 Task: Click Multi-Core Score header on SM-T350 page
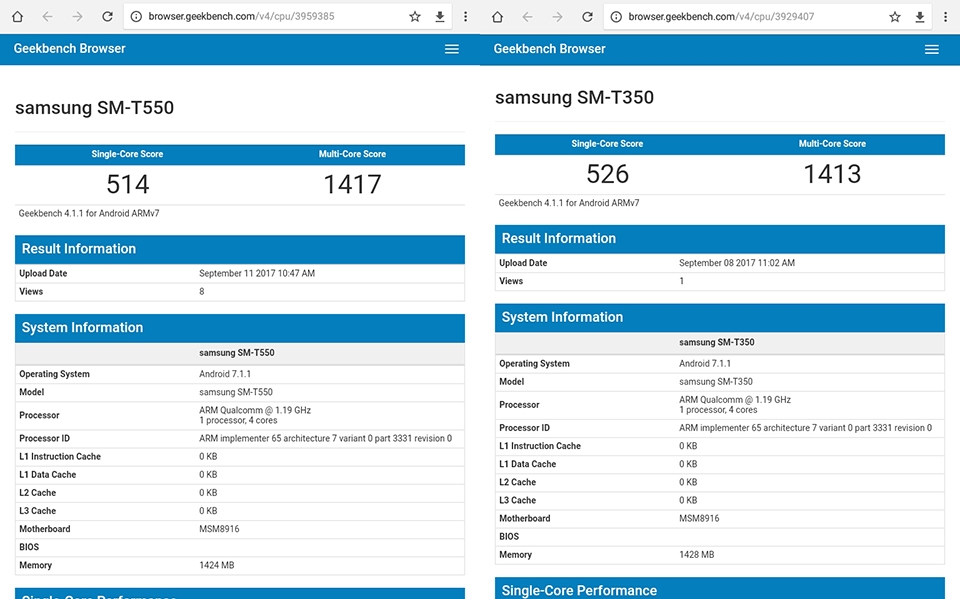(832, 143)
